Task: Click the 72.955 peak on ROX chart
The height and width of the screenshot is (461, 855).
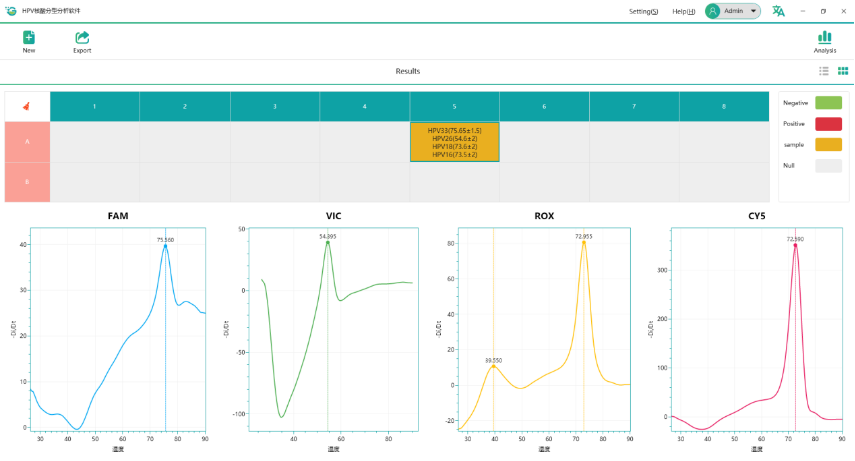Action: coord(584,242)
